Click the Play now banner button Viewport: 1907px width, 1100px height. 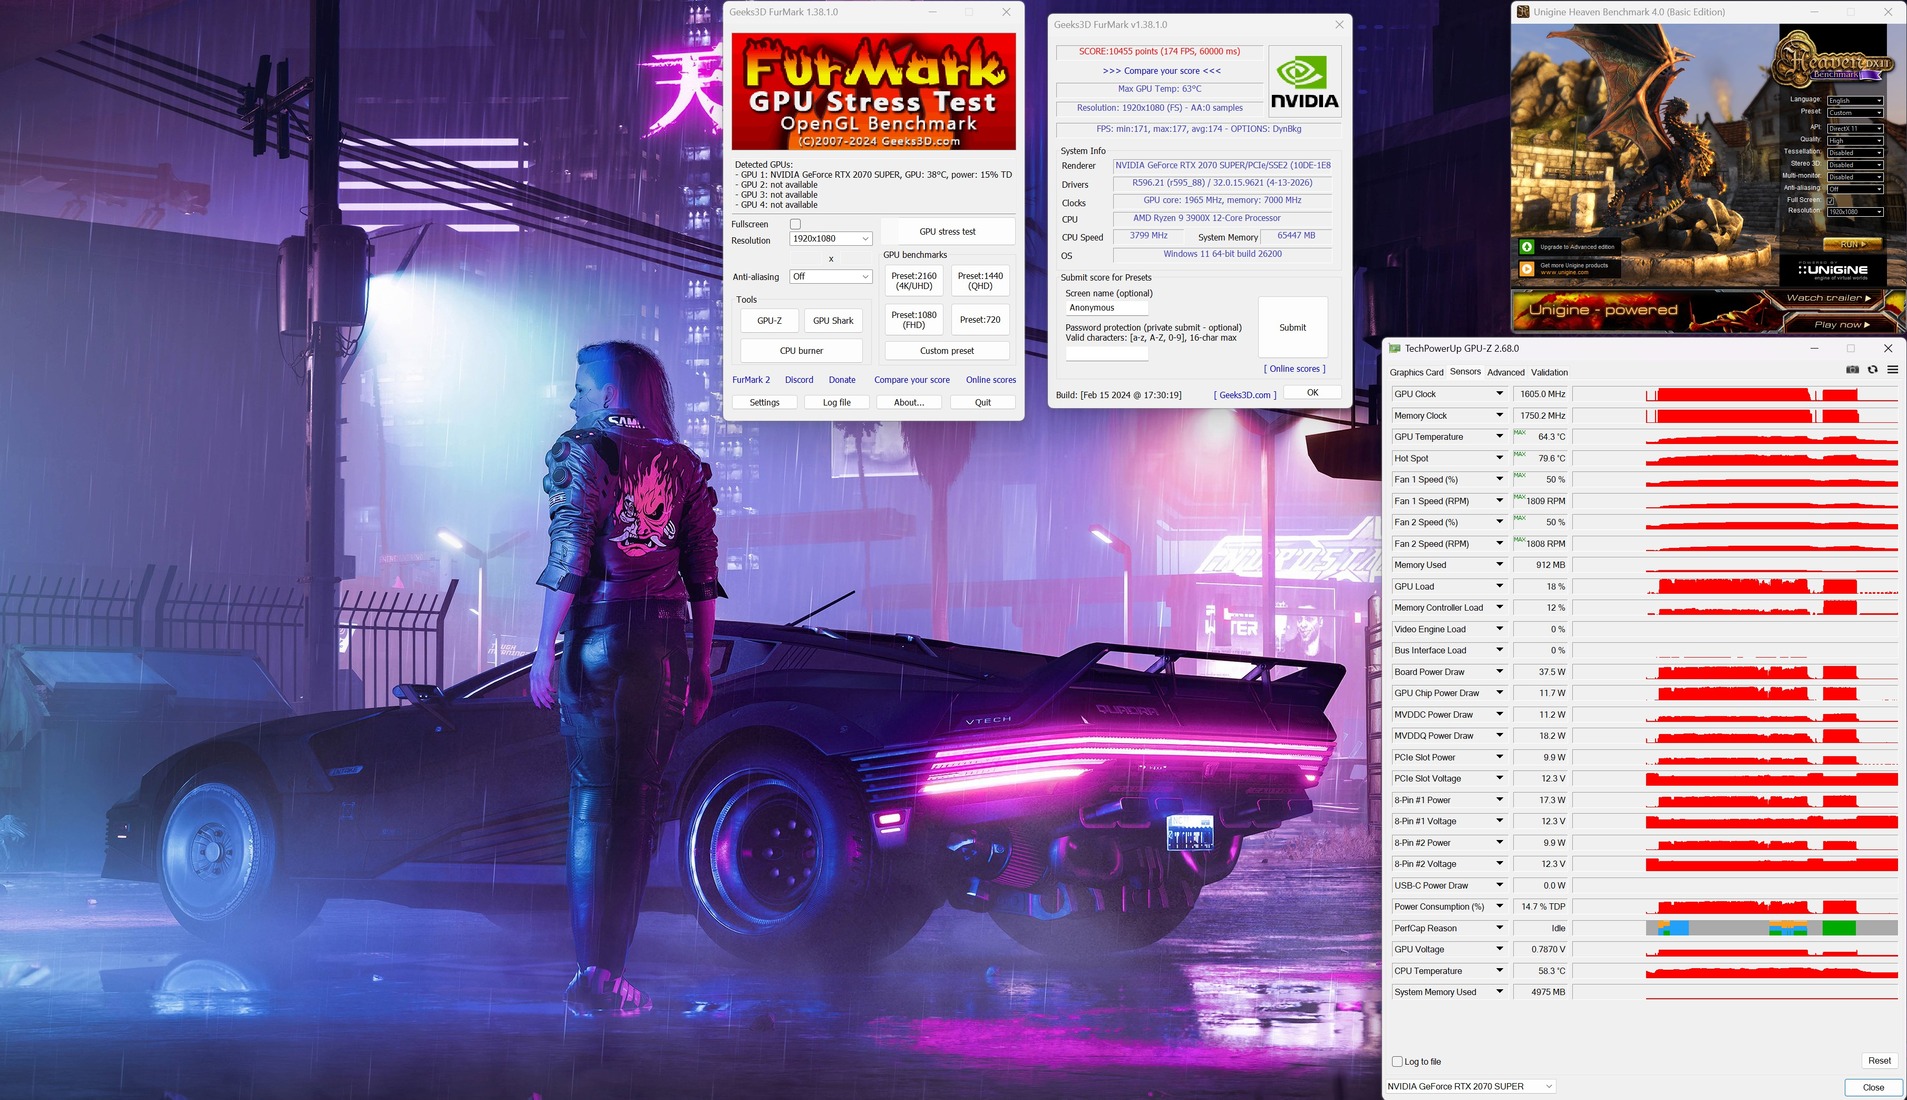tap(1842, 324)
